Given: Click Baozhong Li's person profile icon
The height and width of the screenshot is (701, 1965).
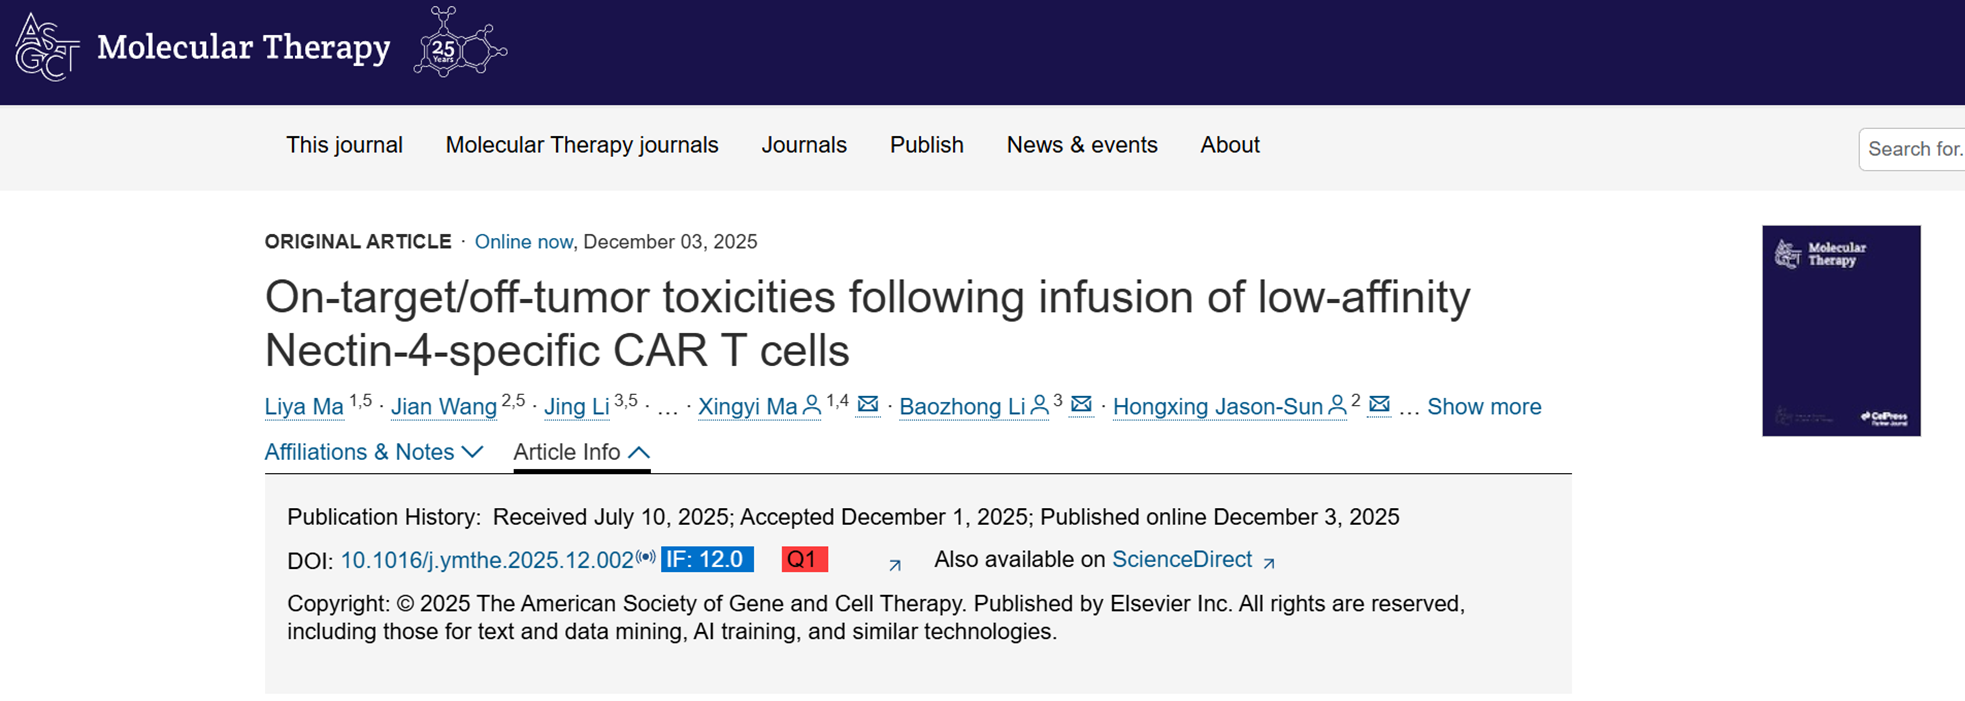Looking at the screenshot, I should 1038,406.
